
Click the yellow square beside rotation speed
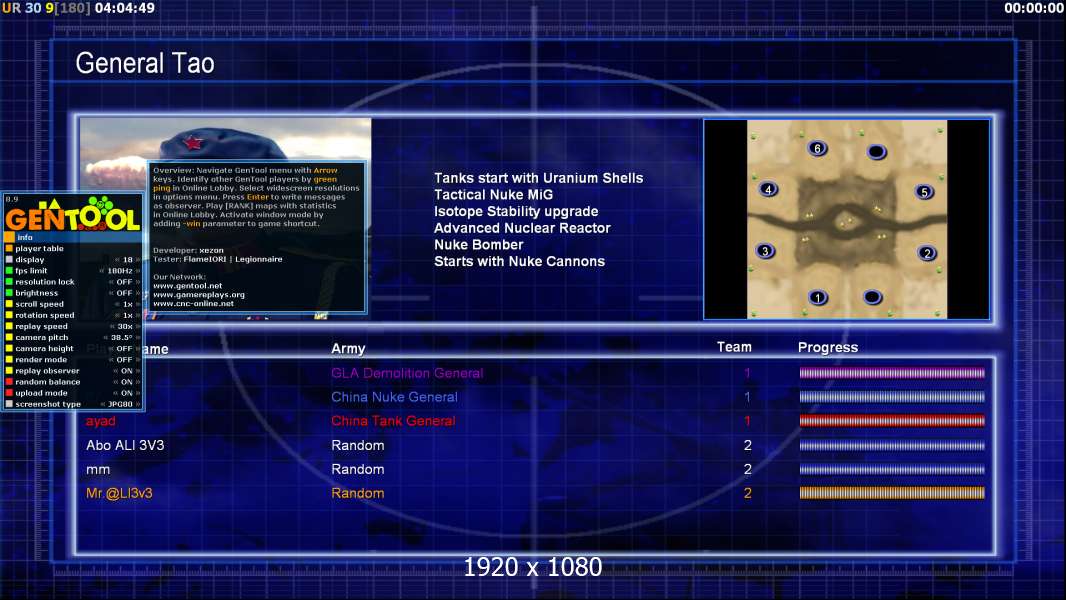pos(10,315)
